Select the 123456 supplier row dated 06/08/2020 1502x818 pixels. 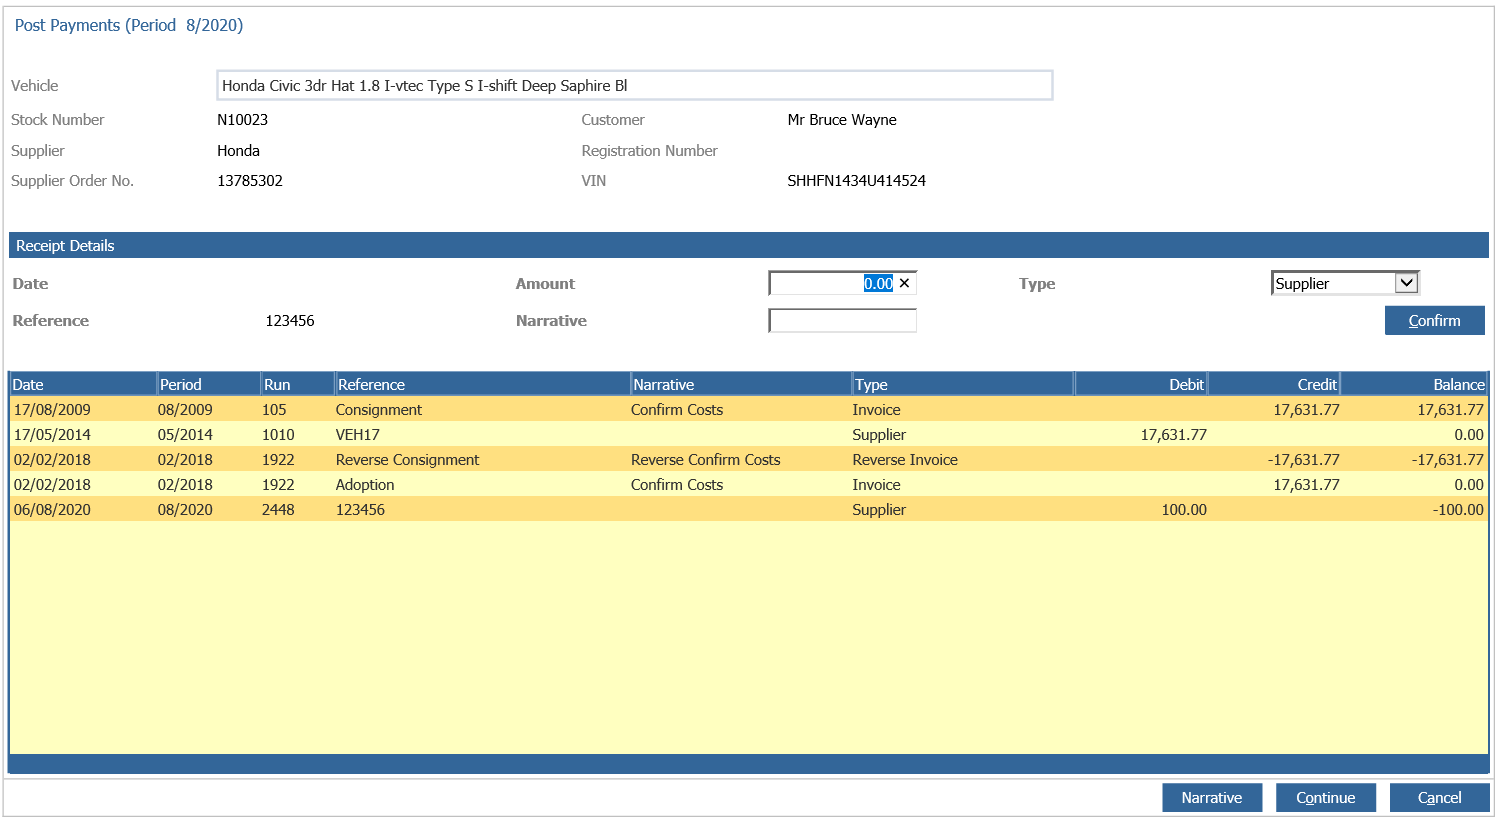(x=748, y=509)
